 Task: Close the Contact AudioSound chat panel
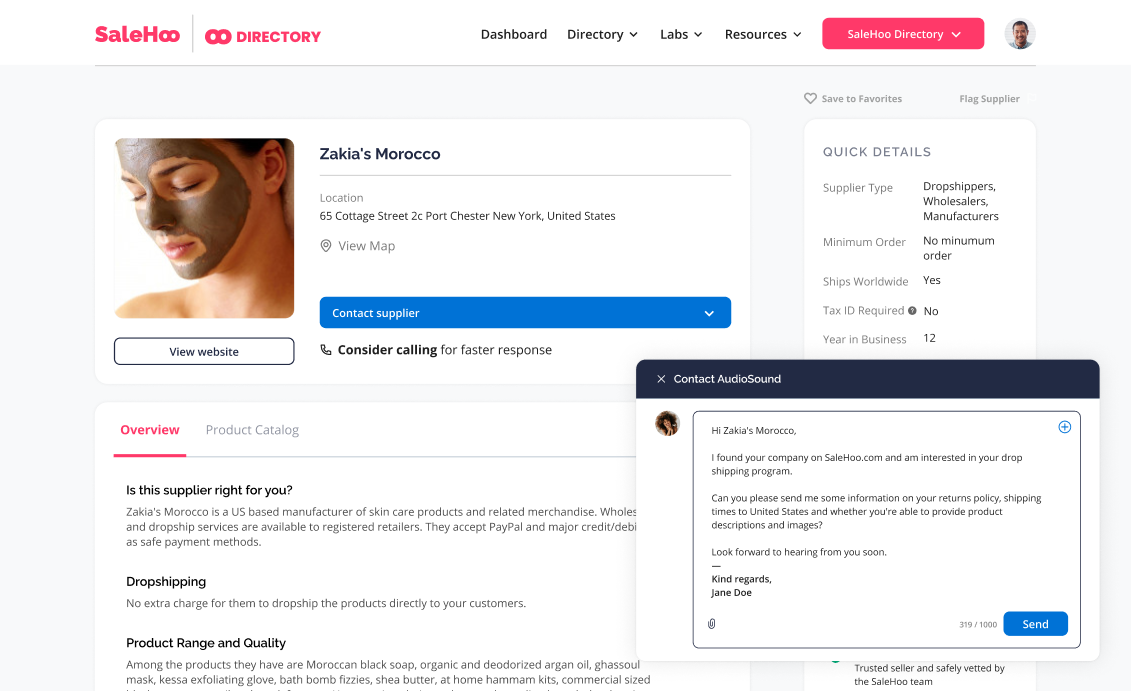tap(661, 379)
